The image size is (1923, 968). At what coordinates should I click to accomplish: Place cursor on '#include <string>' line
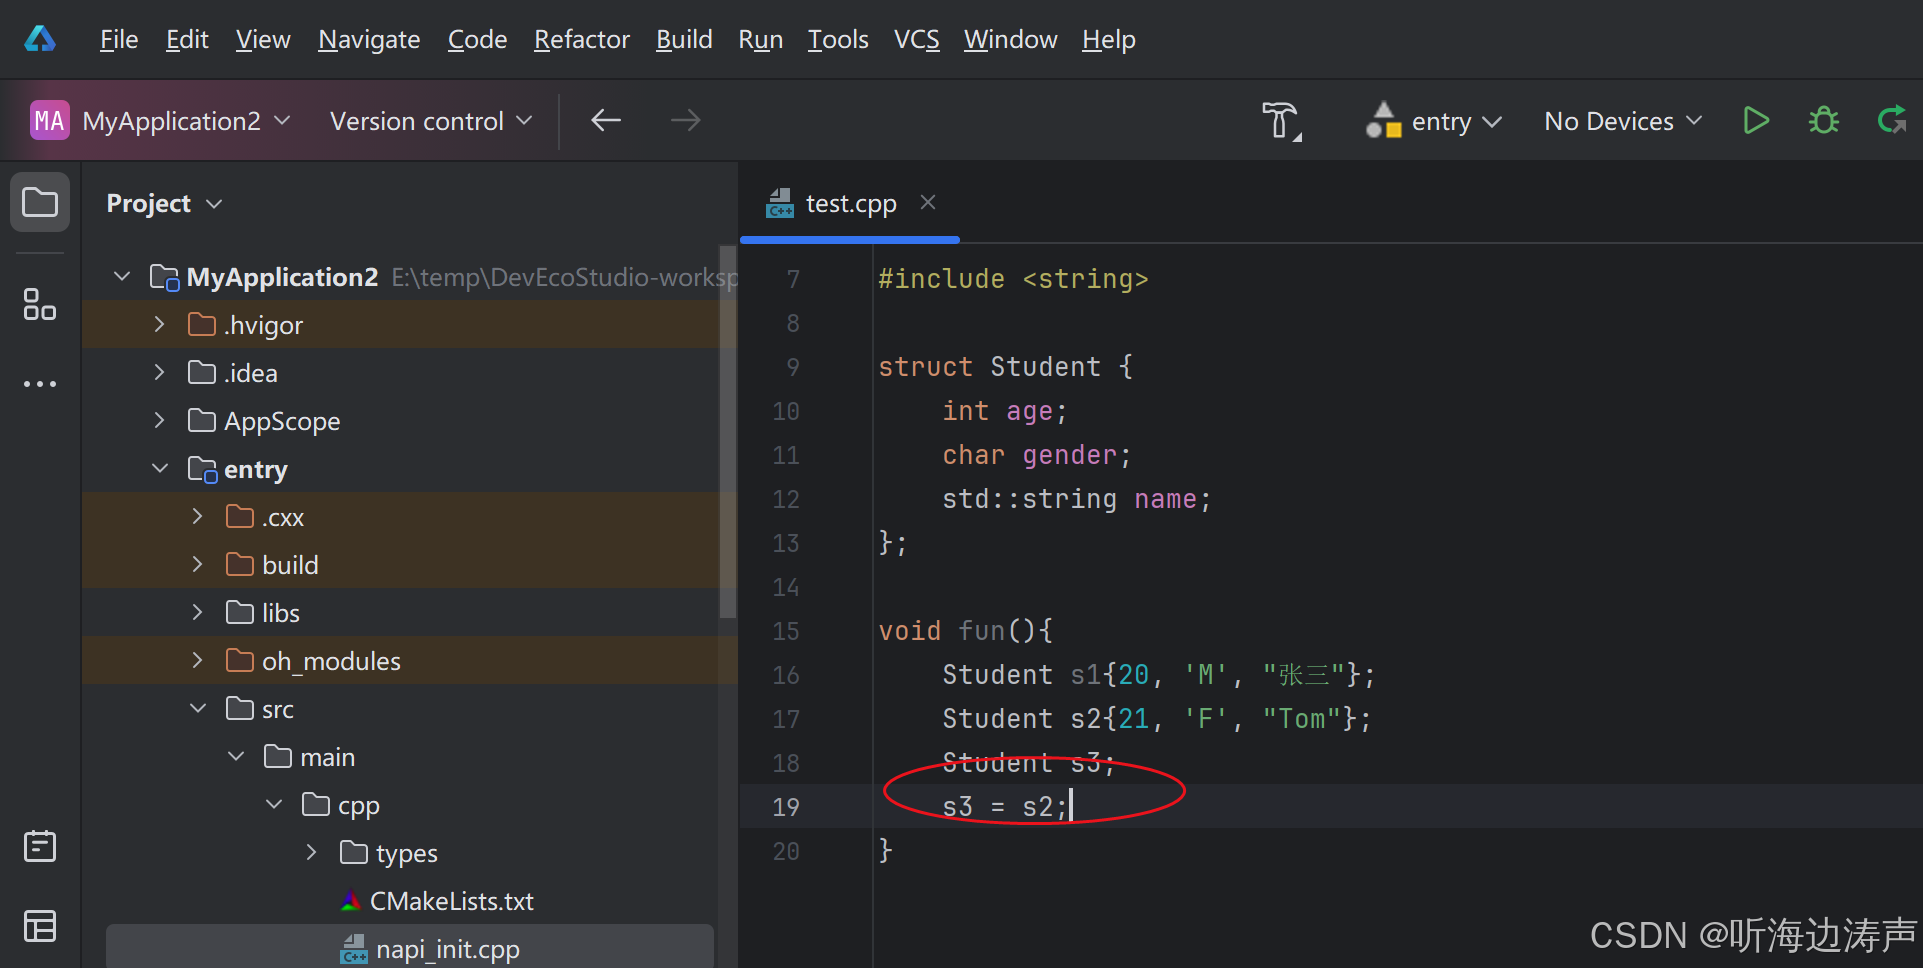tap(1013, 279)
